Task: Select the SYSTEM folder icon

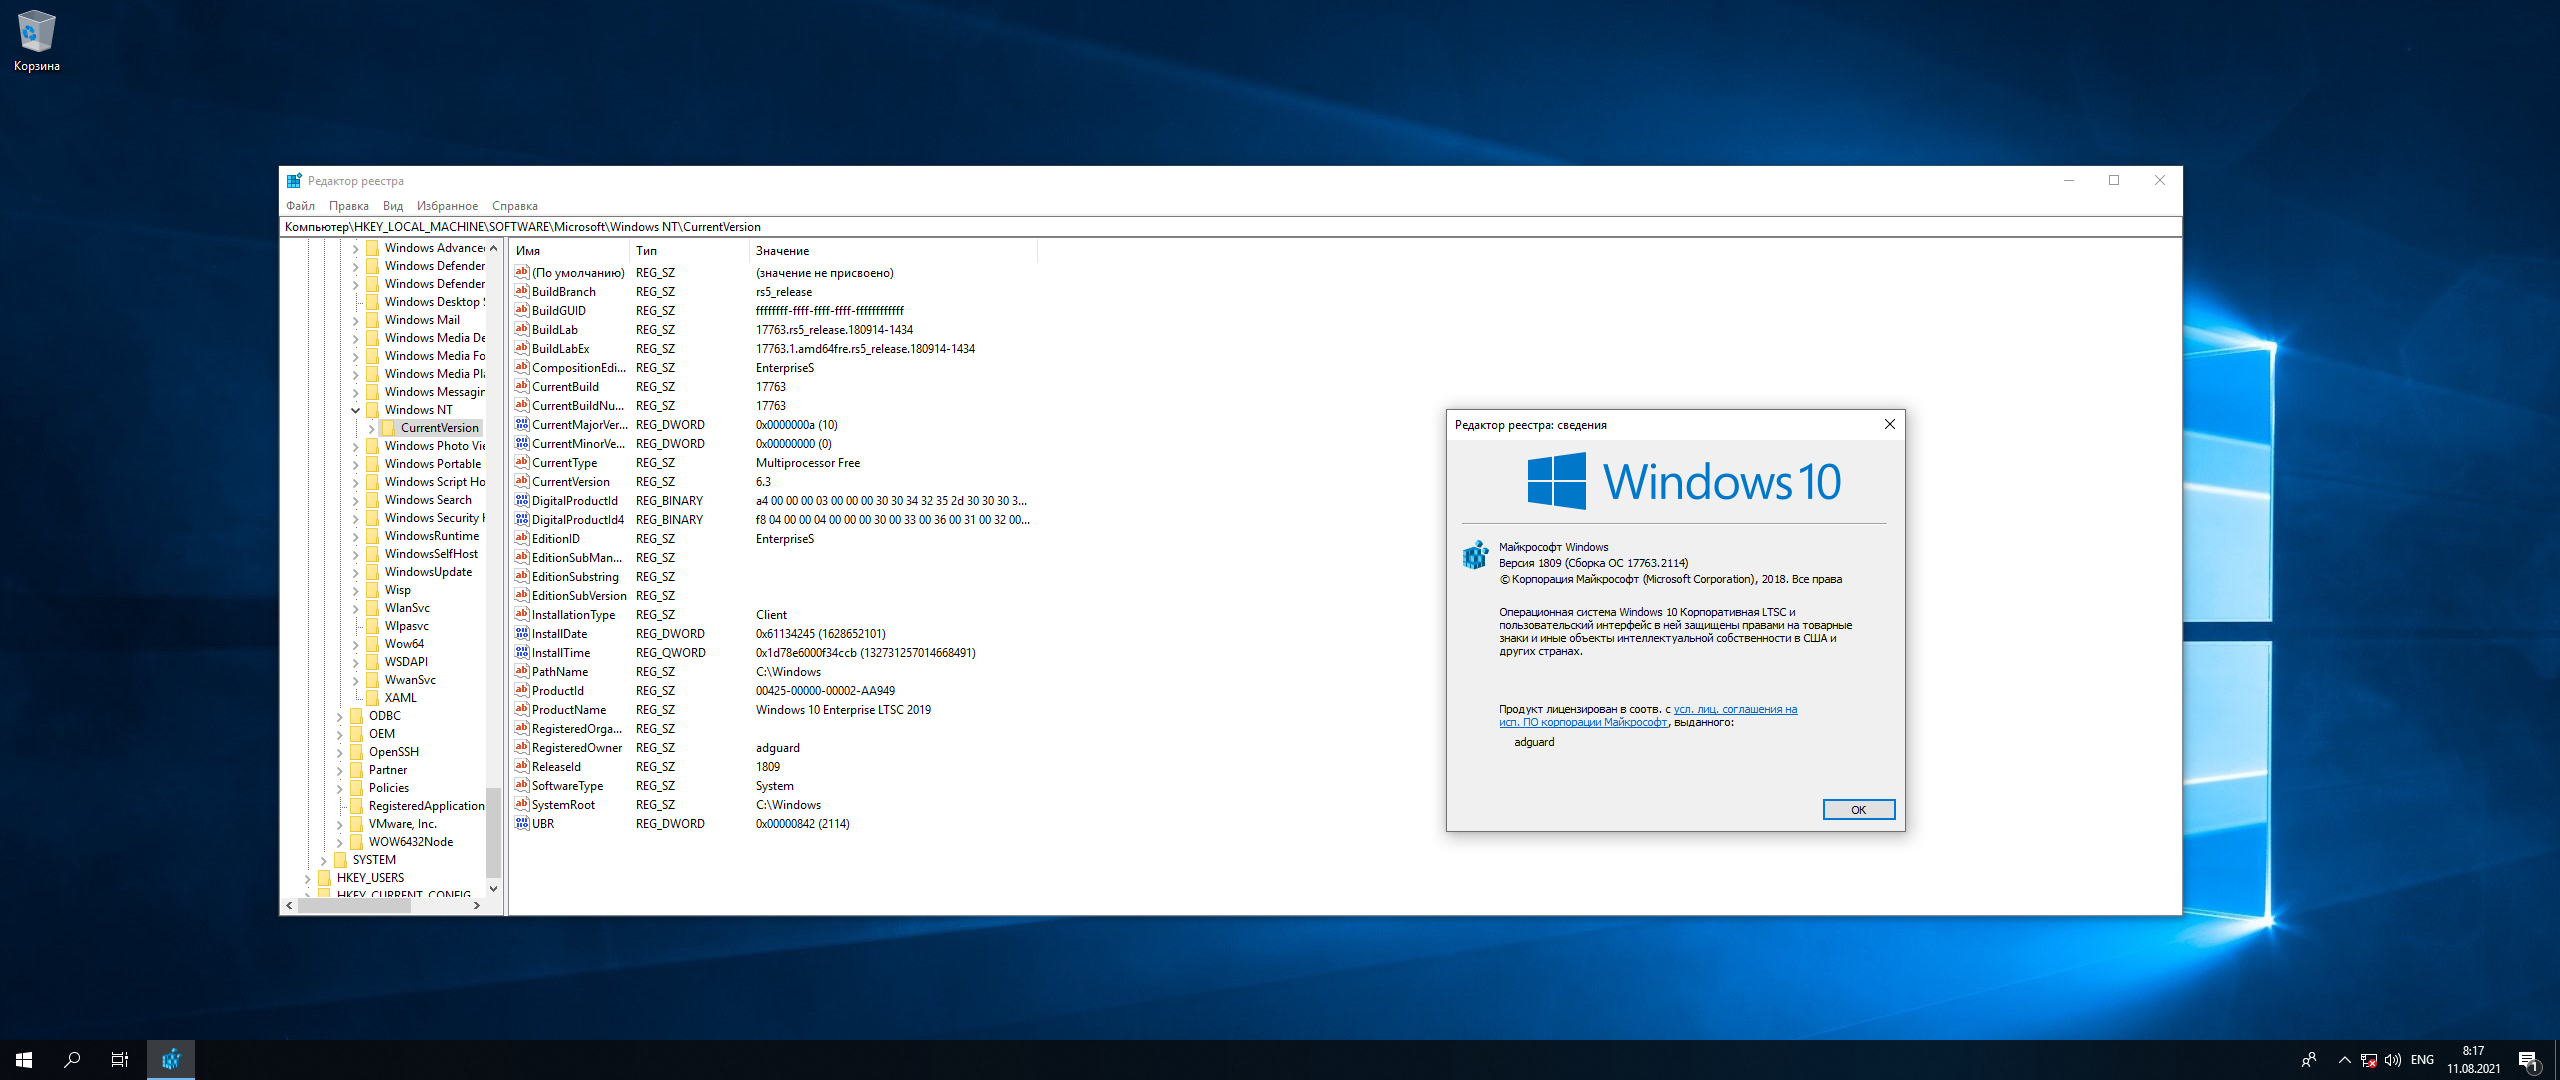Action: click(x=340, y=860)
